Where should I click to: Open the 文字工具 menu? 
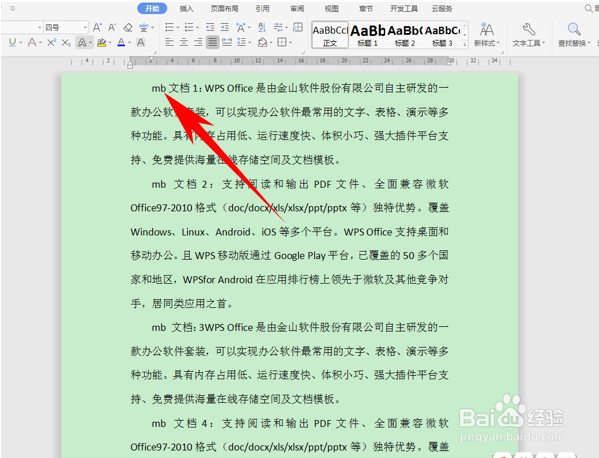(529, 35)
